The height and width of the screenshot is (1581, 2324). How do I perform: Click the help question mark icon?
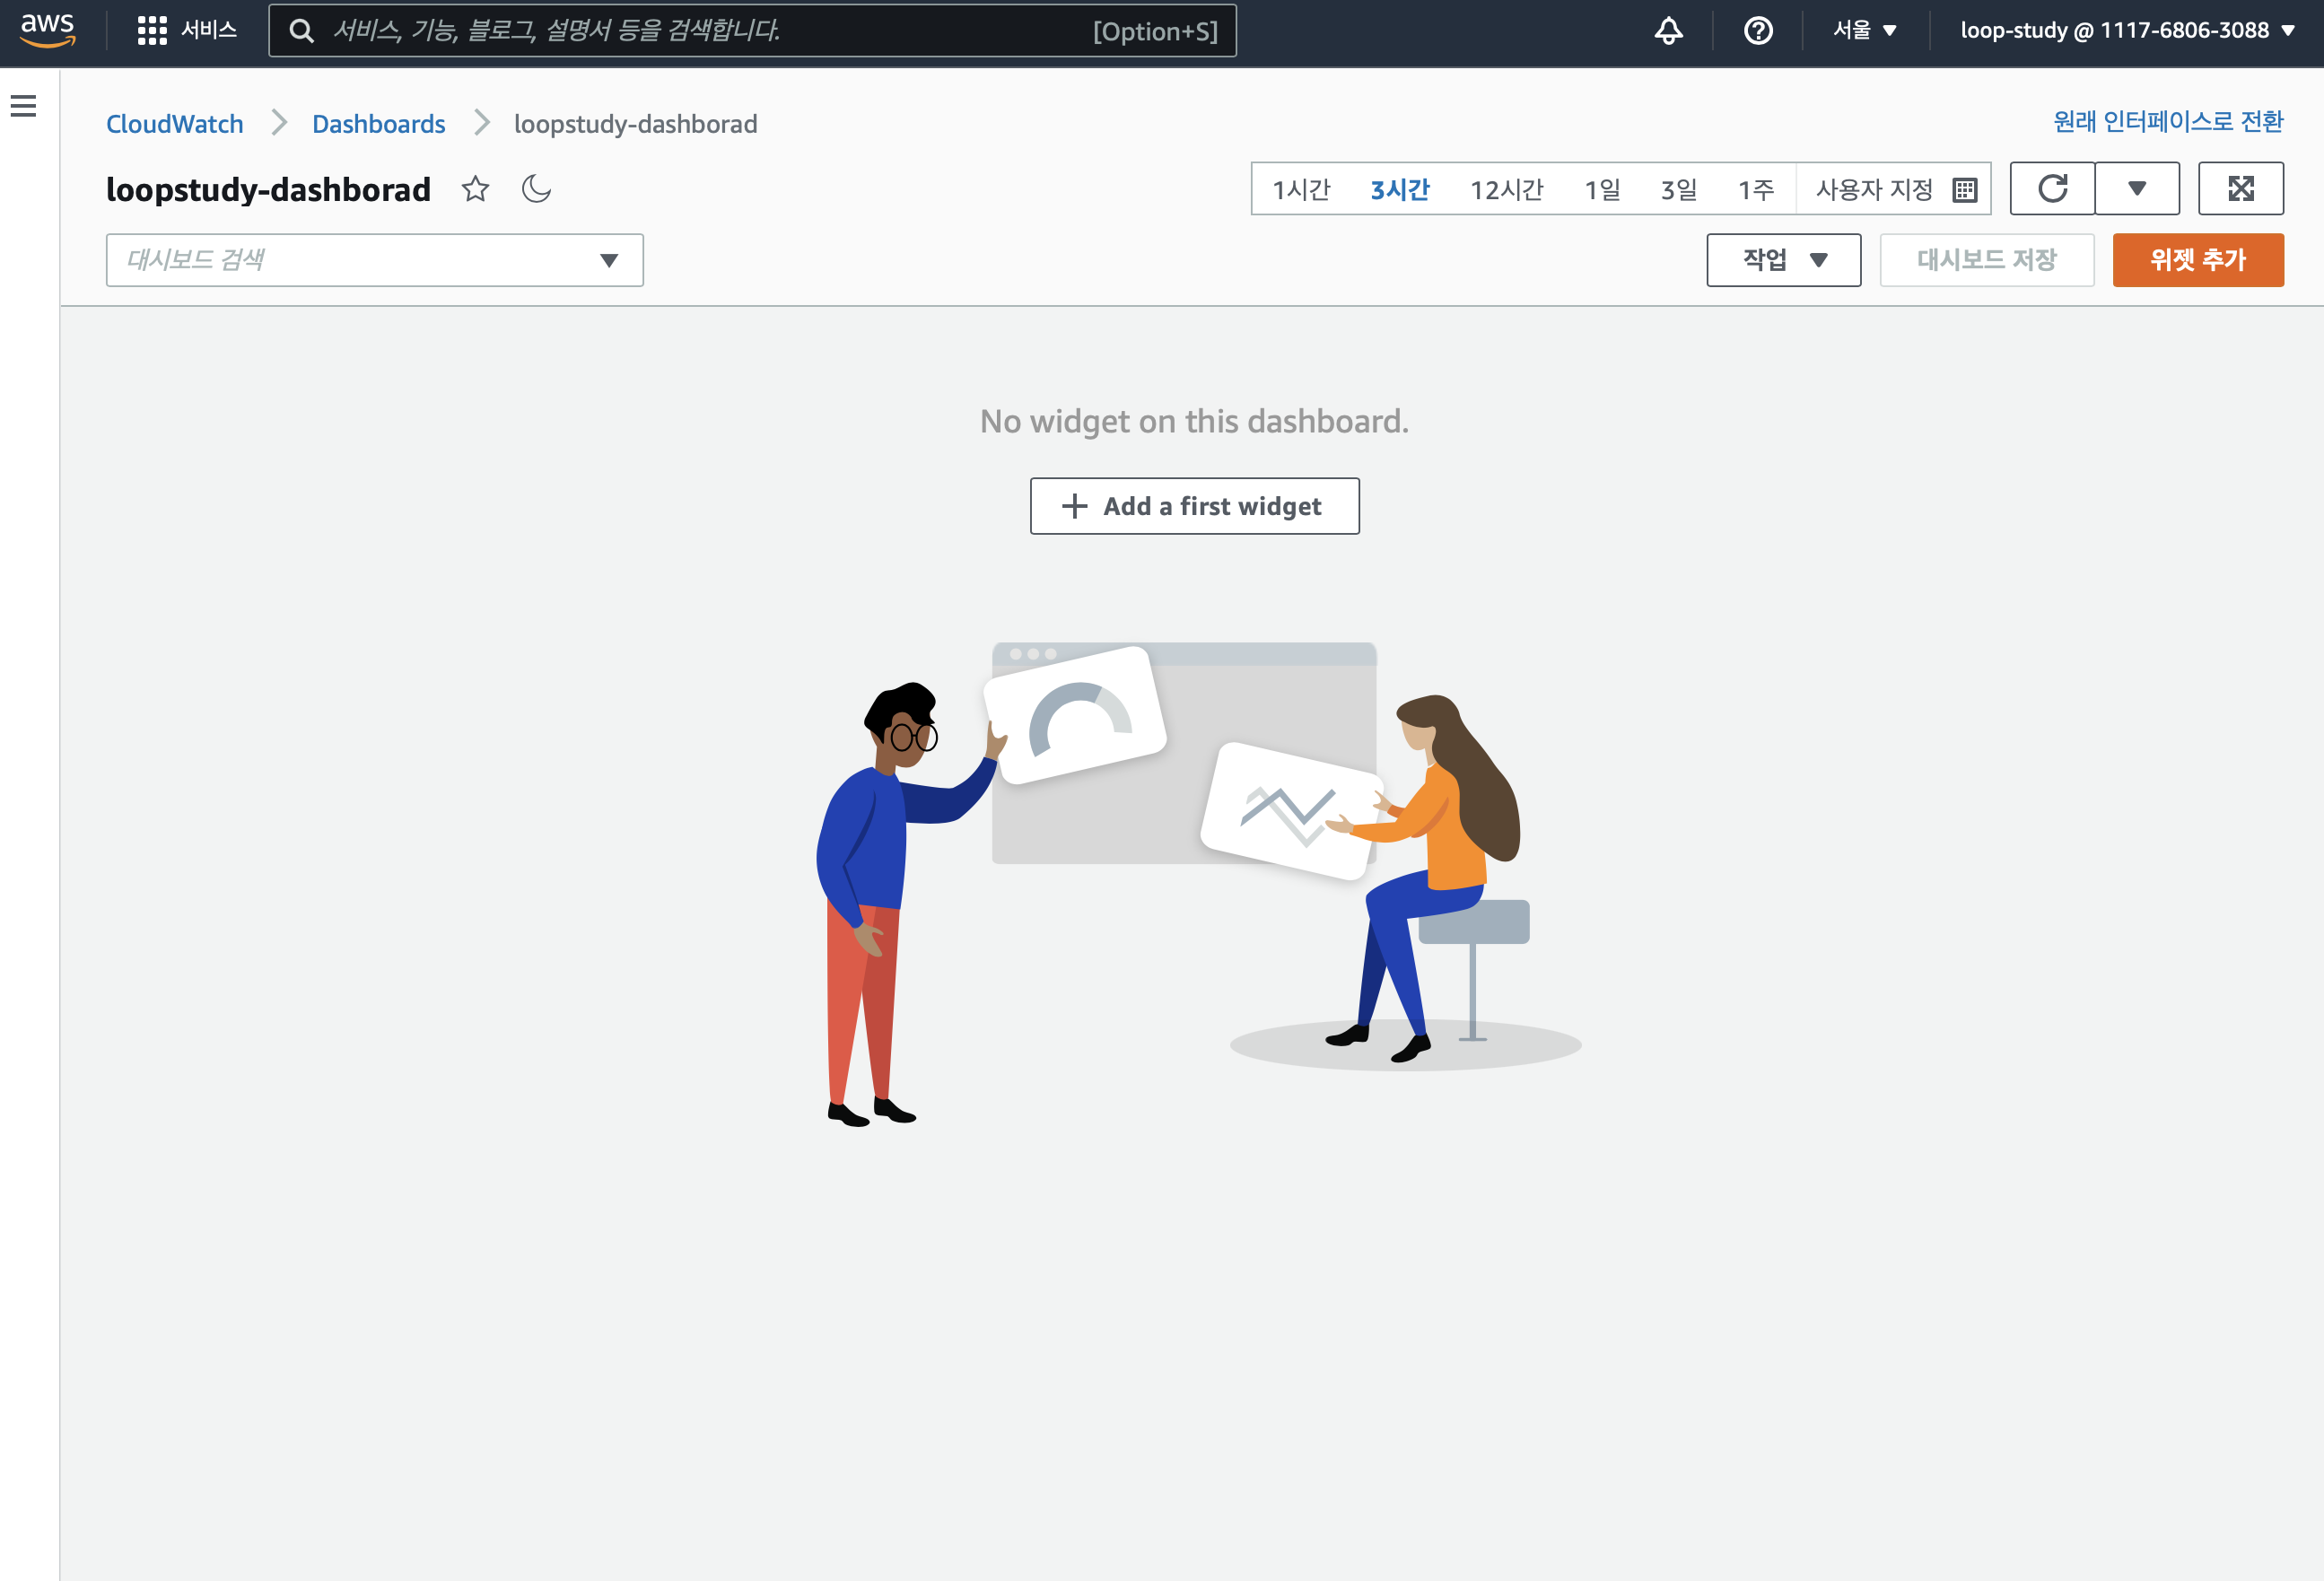pos(1758,30)
